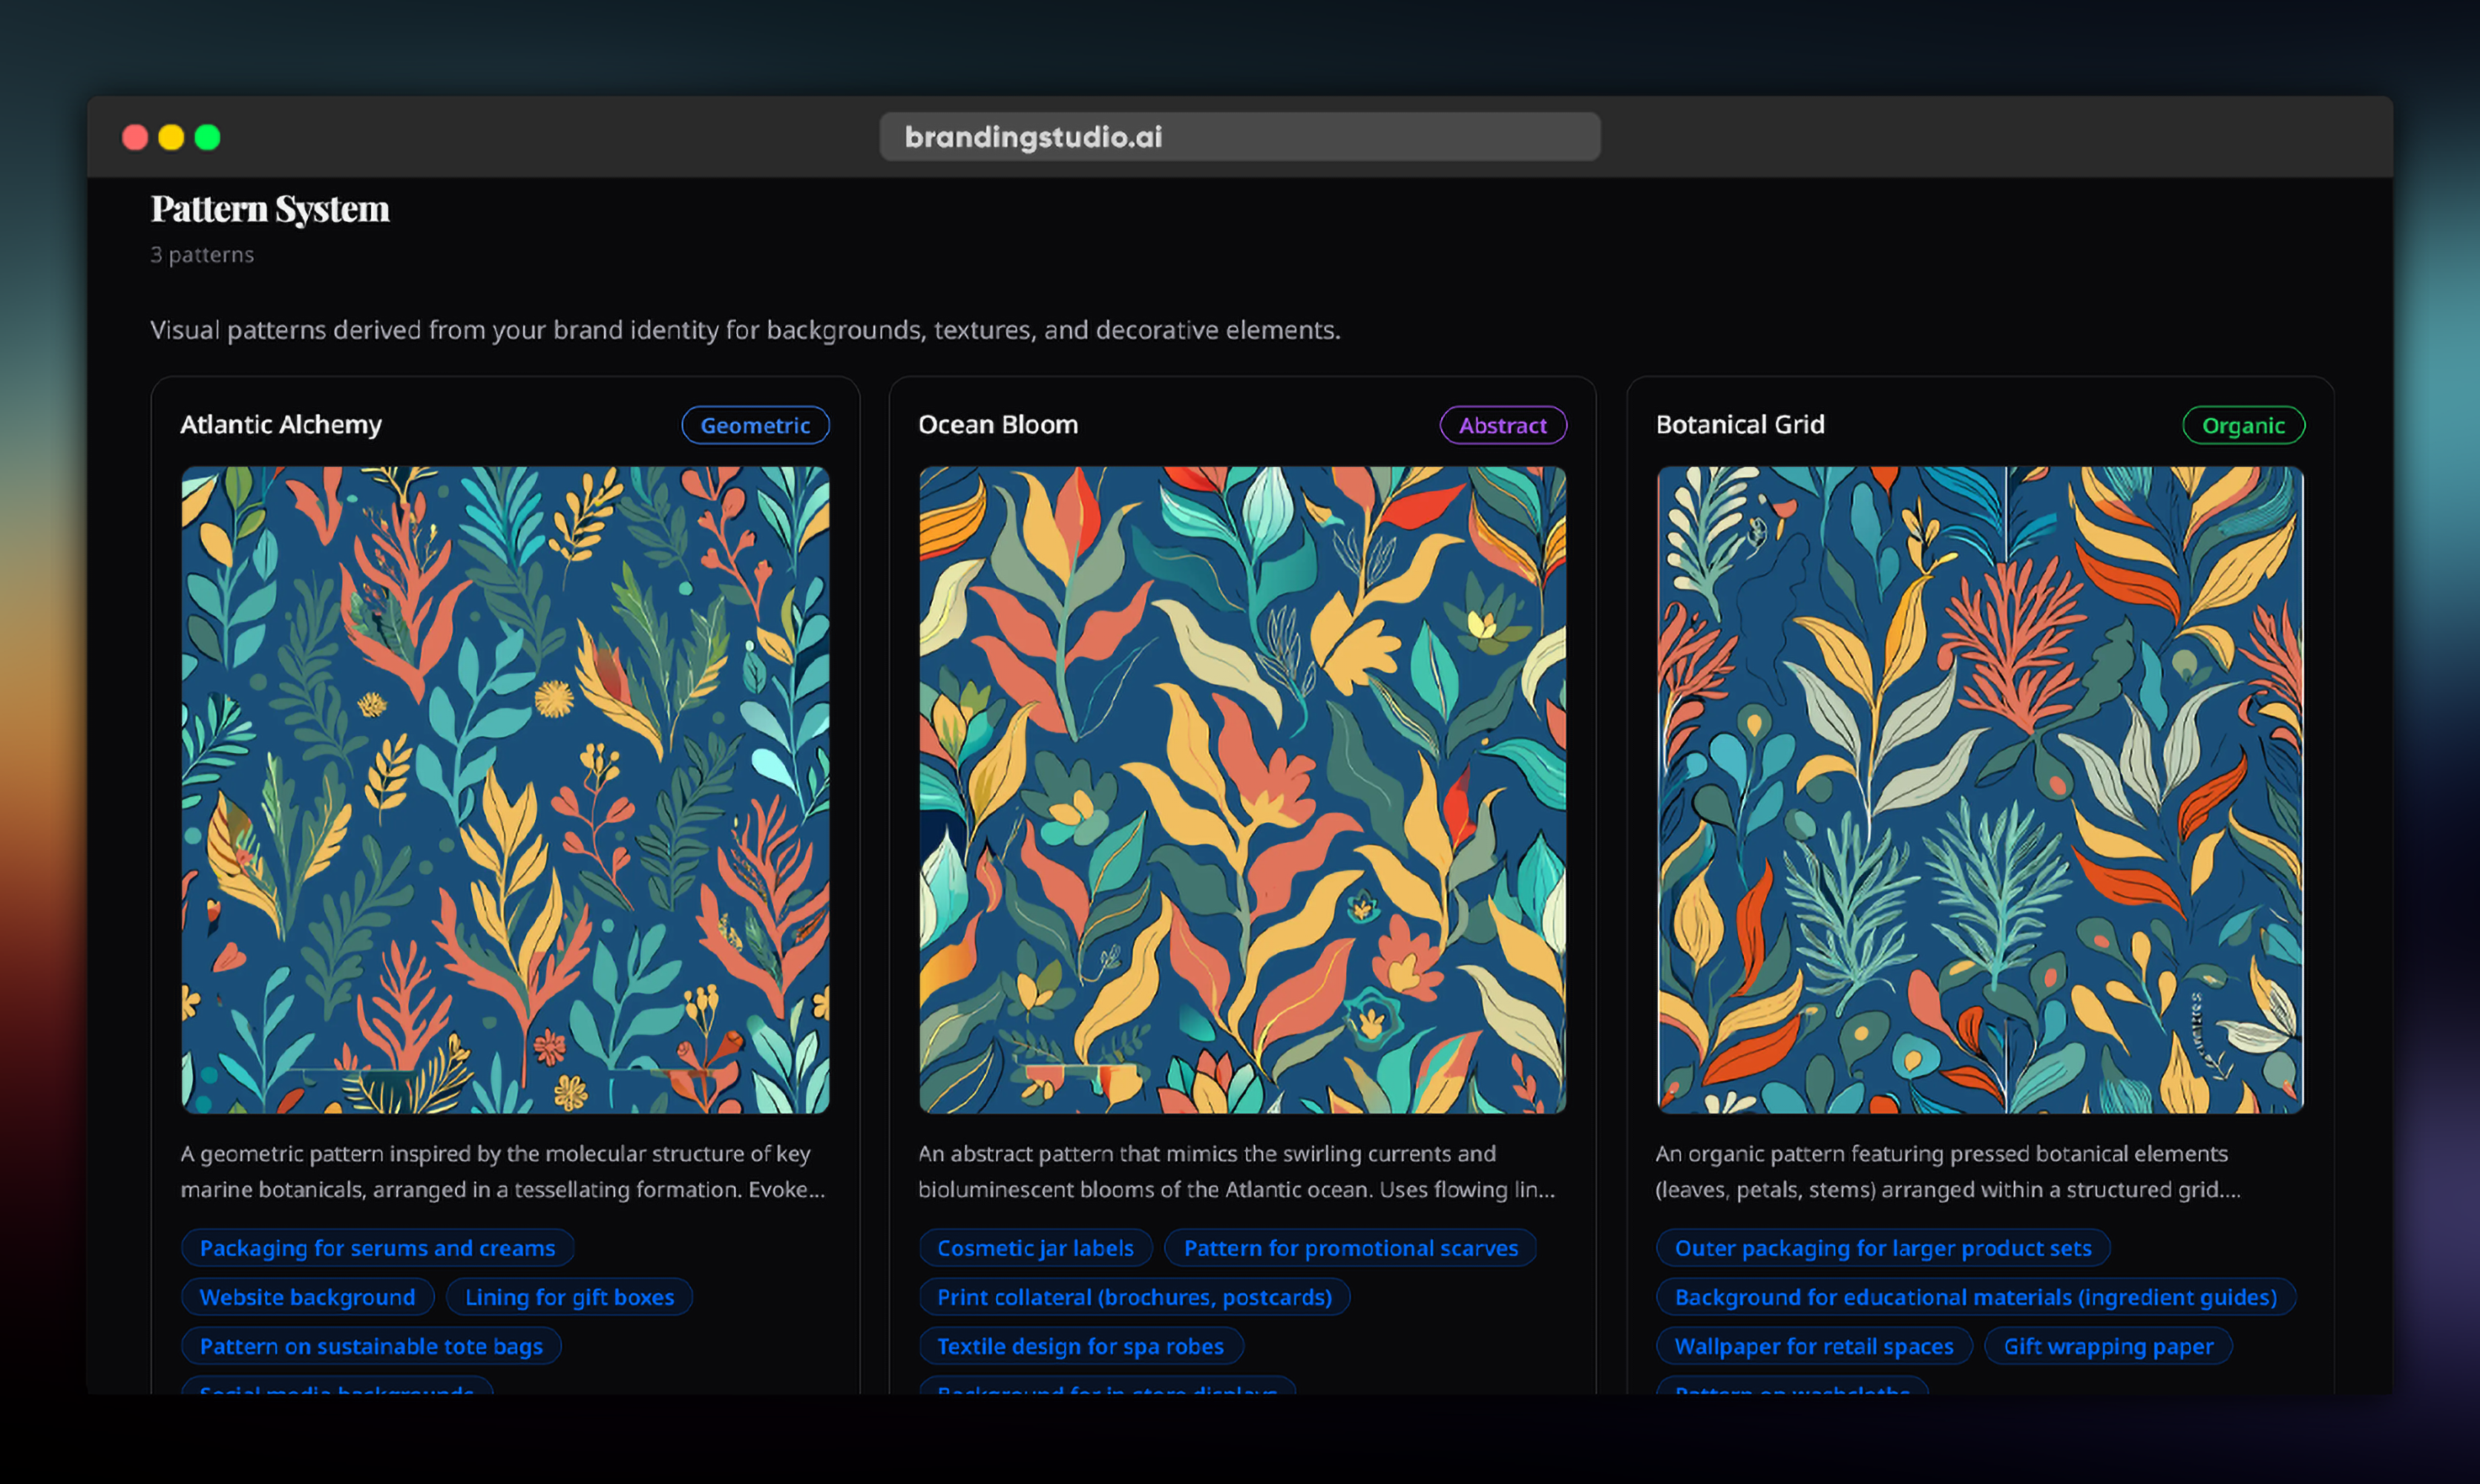Click the 'Botanical Grid' card title
The image size is (2480, 1484).
(x=1740, y=425)
